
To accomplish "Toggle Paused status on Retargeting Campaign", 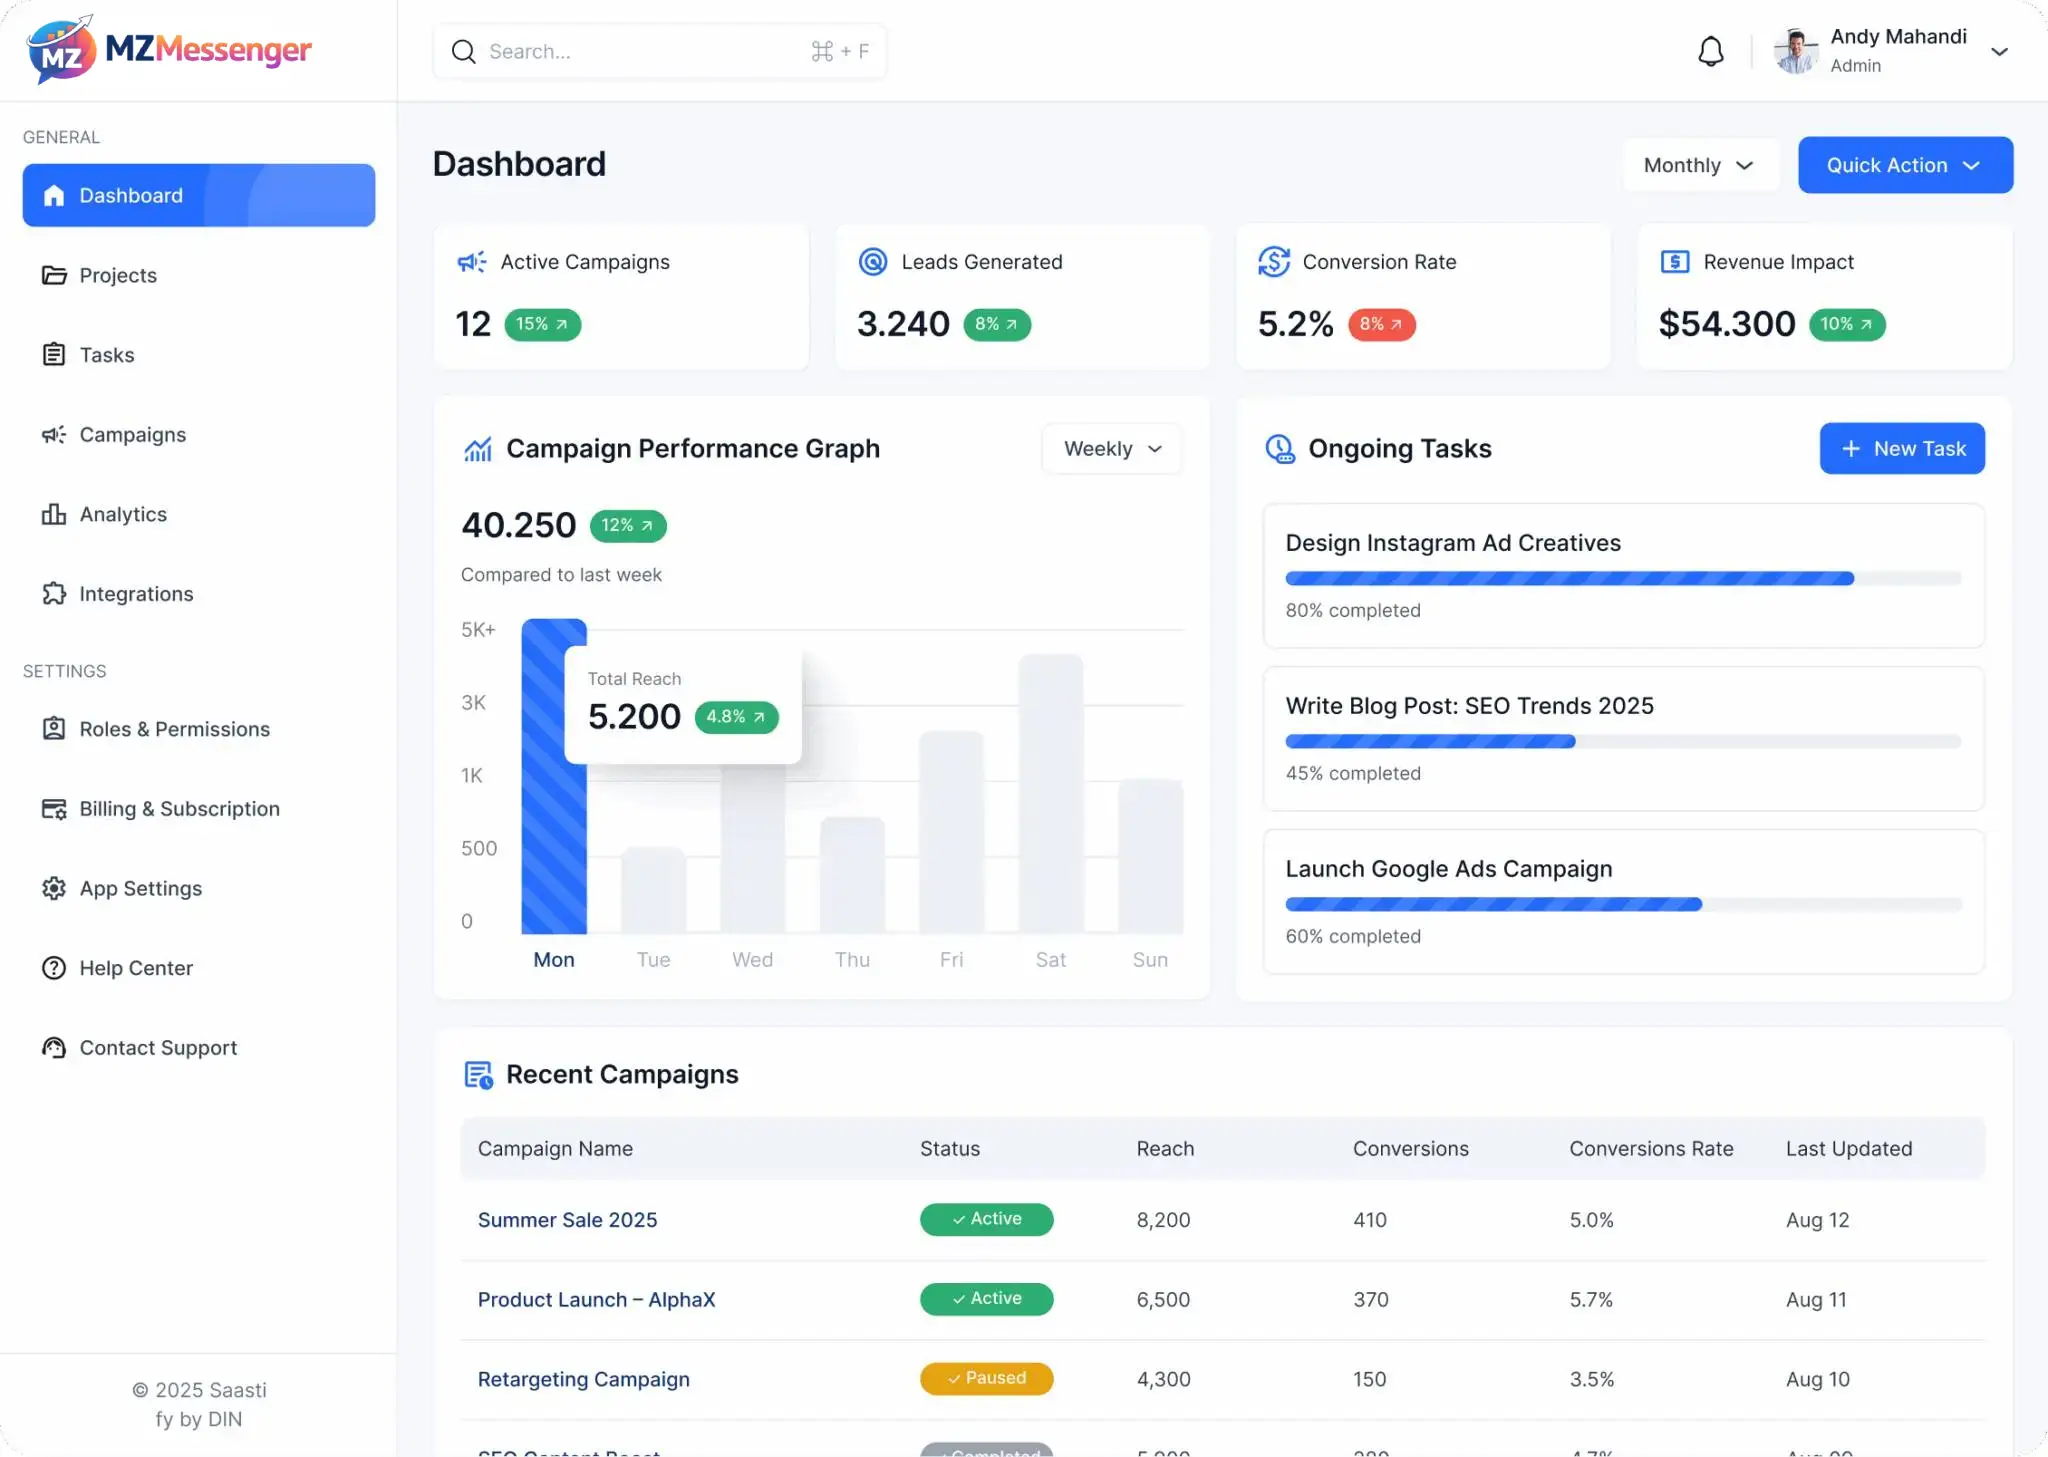I will click(986, 1378).
